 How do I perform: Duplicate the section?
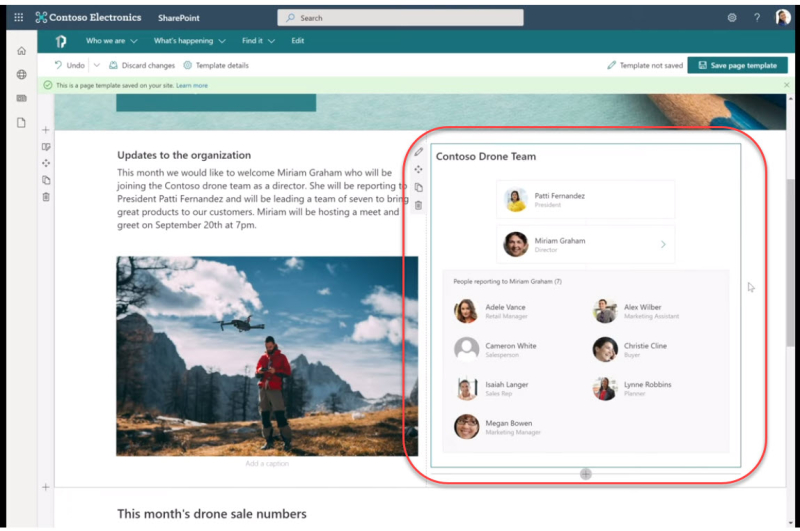tap(46, 180)
